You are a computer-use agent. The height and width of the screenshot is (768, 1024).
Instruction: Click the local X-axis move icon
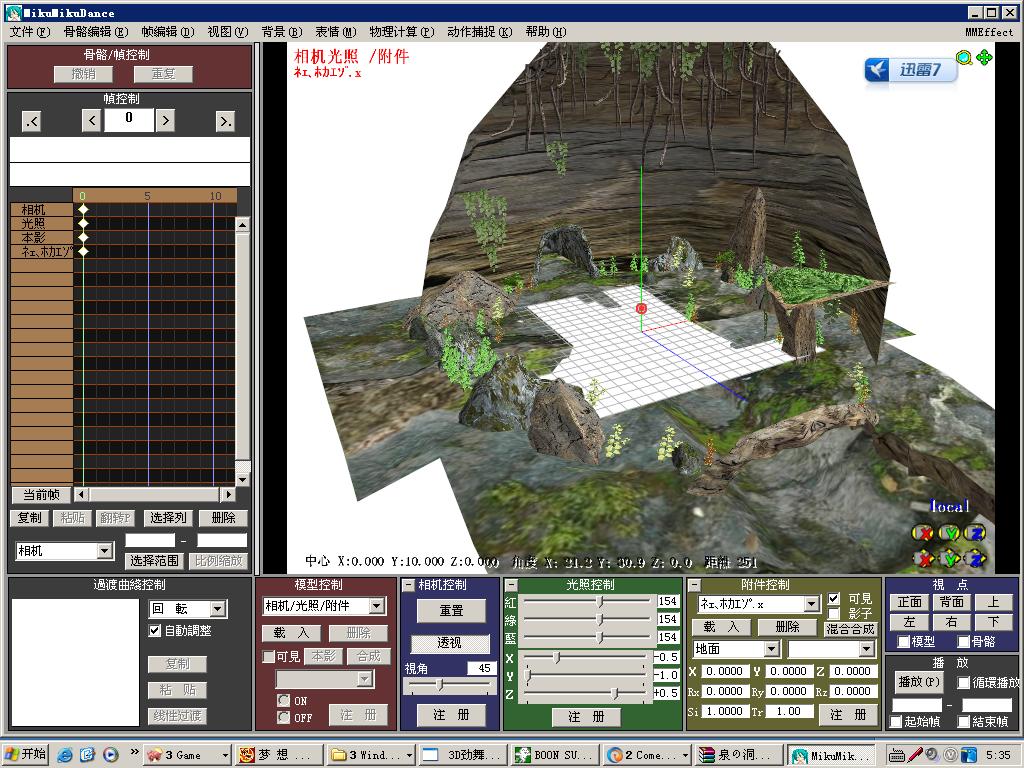(923, 558)
